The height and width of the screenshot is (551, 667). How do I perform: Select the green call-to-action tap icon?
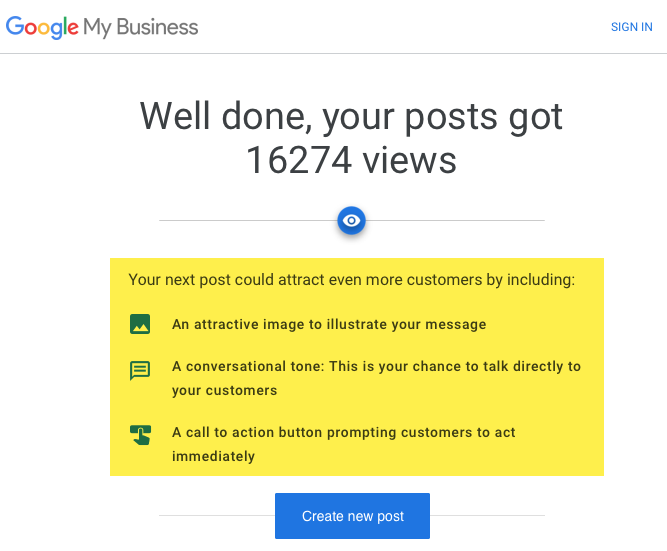pos(140,435)
